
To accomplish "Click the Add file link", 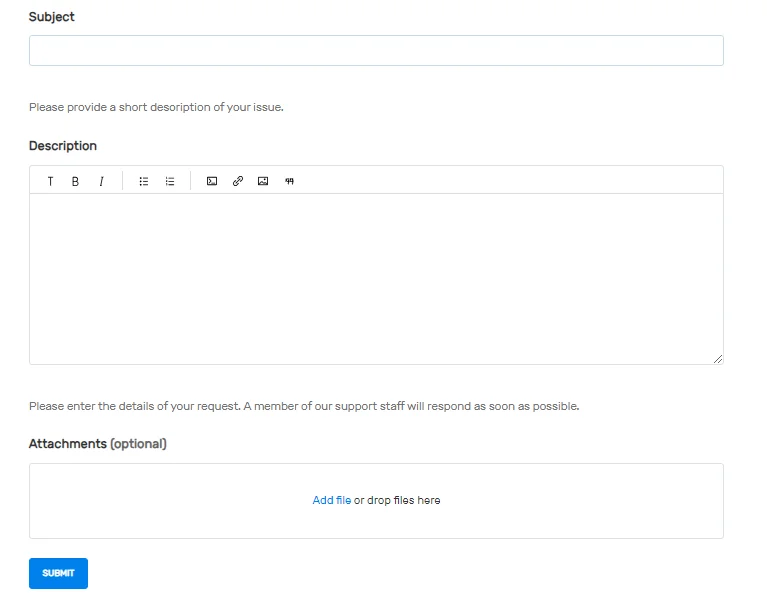I will (332, 500).
